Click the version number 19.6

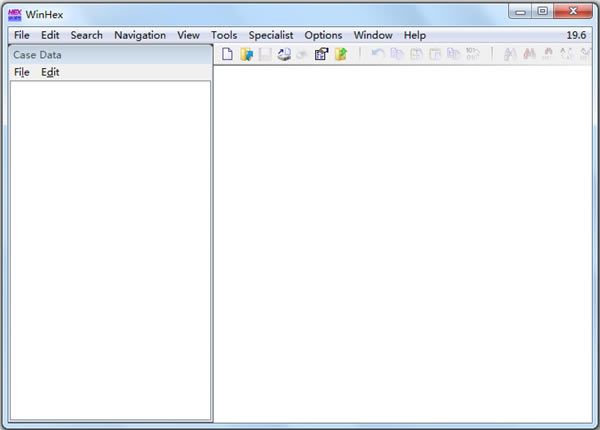pos(576,35)
